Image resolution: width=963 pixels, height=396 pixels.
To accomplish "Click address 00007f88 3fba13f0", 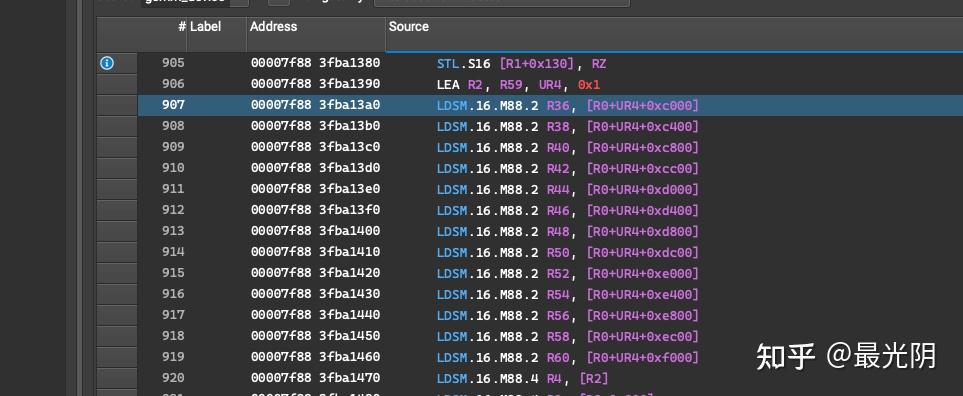I will (315, 210).
